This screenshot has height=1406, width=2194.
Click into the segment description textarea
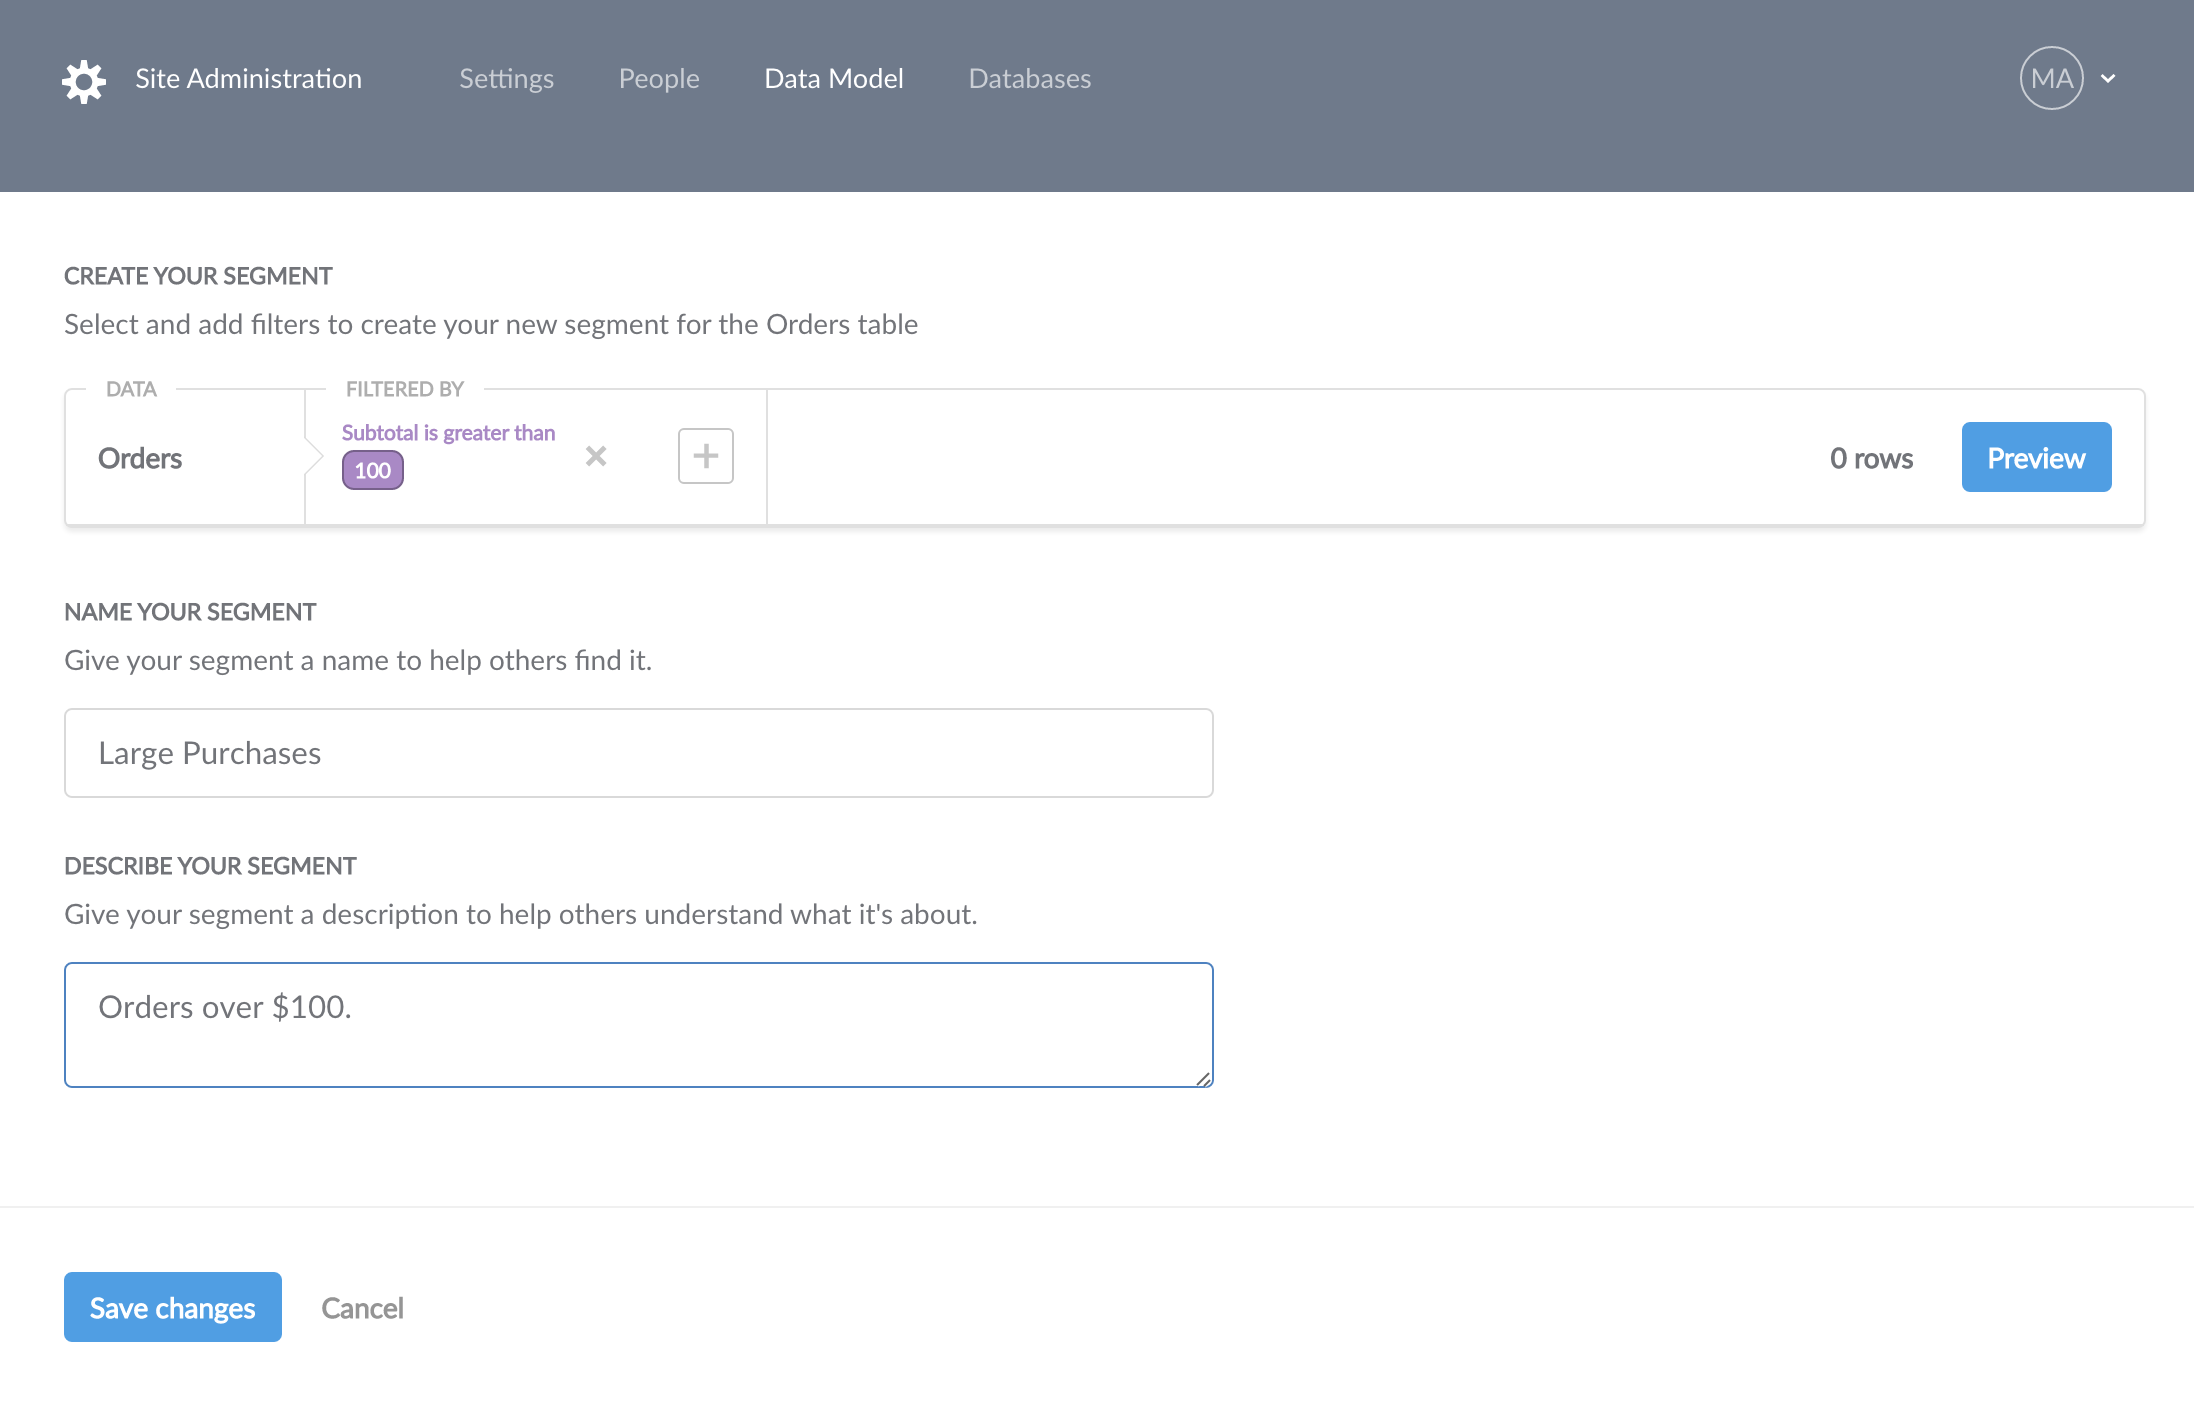point(639,1025)
